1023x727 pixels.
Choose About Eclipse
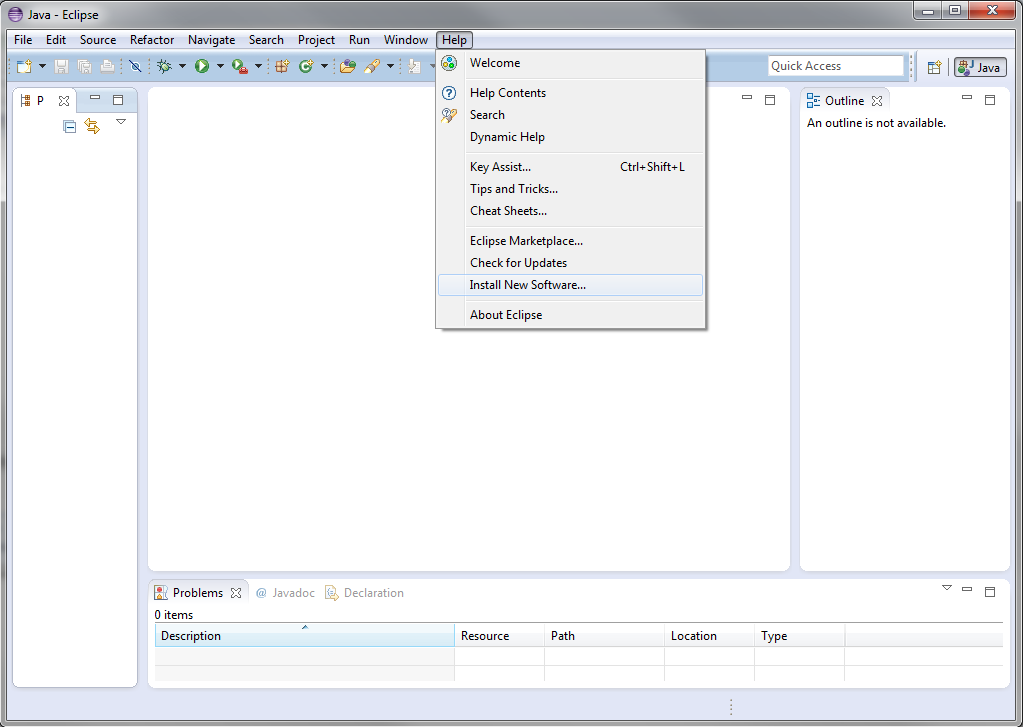point(570,315)
